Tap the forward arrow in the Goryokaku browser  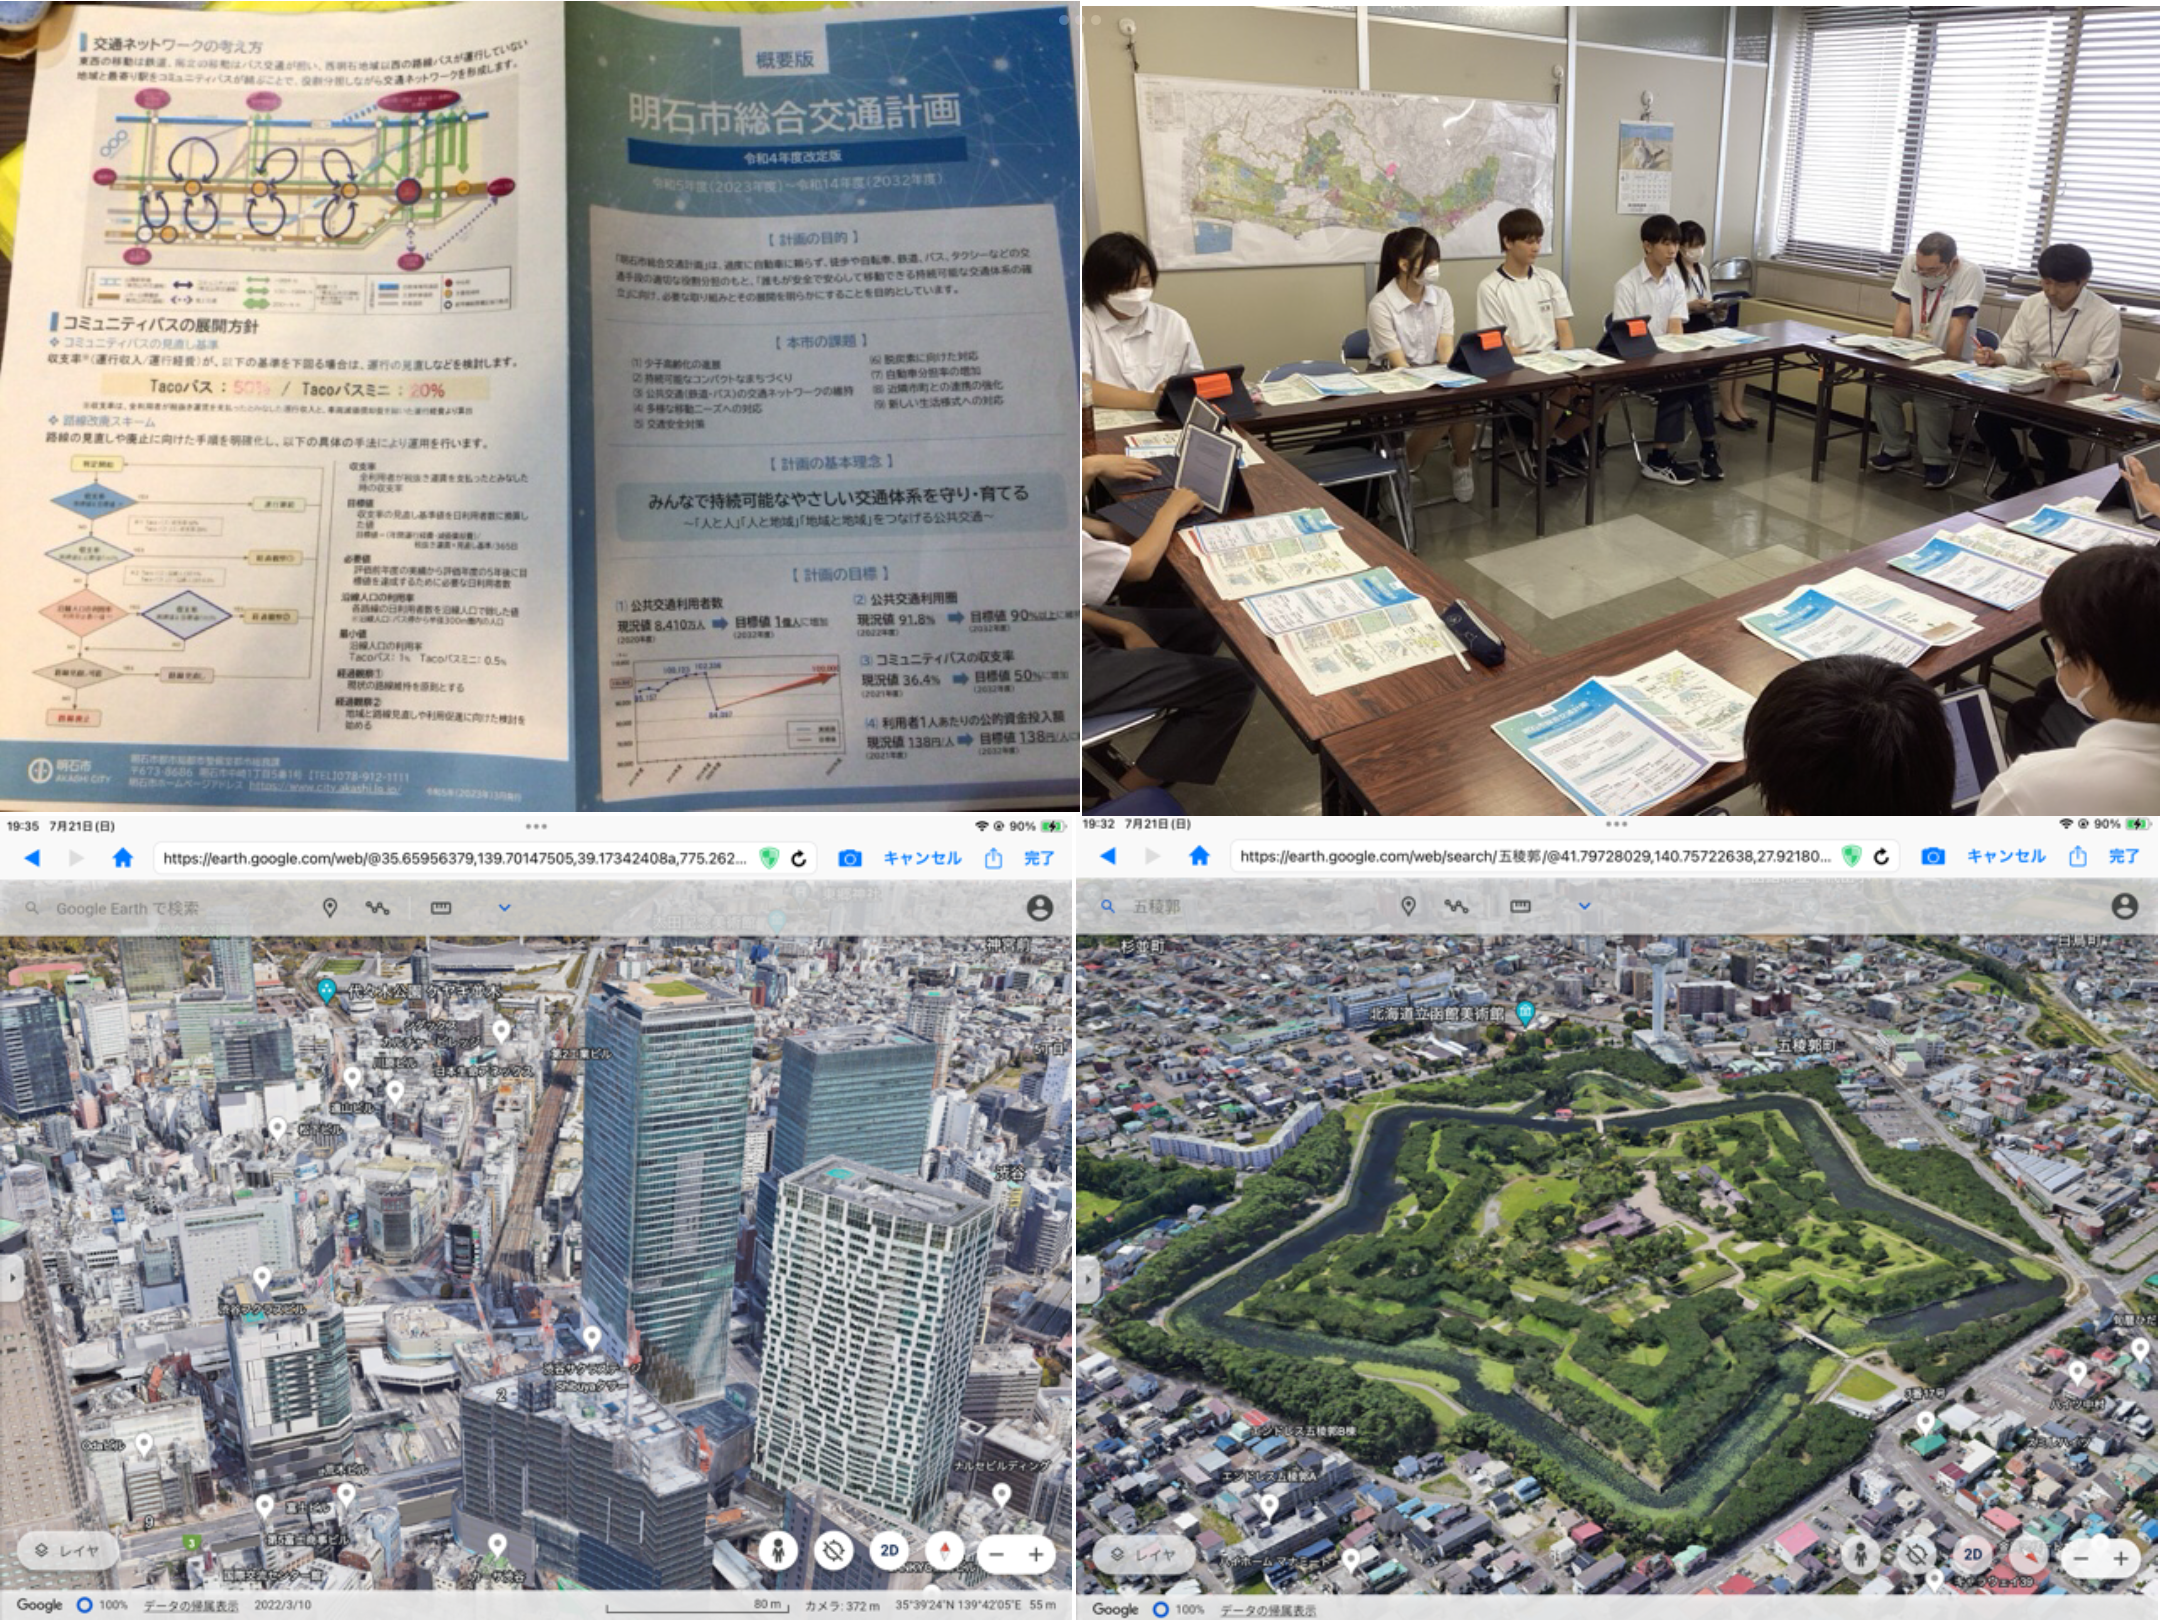(1152, 856)
